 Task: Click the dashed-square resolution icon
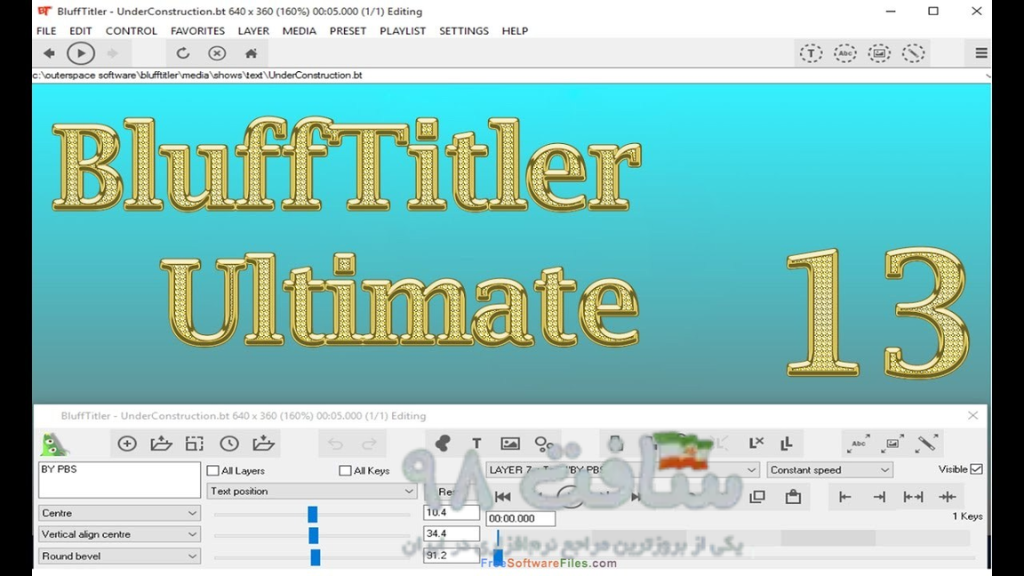pyautogui.click(x=195, y=444)
